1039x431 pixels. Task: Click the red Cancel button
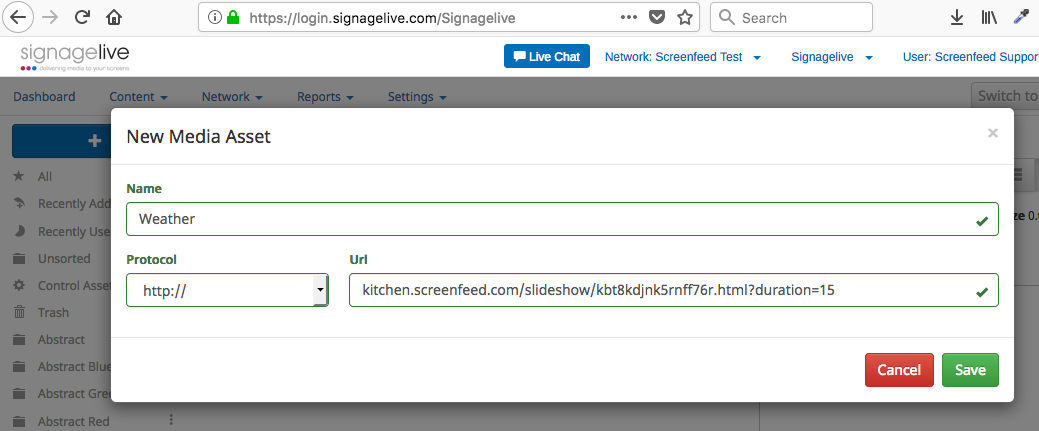click(899, 370)
